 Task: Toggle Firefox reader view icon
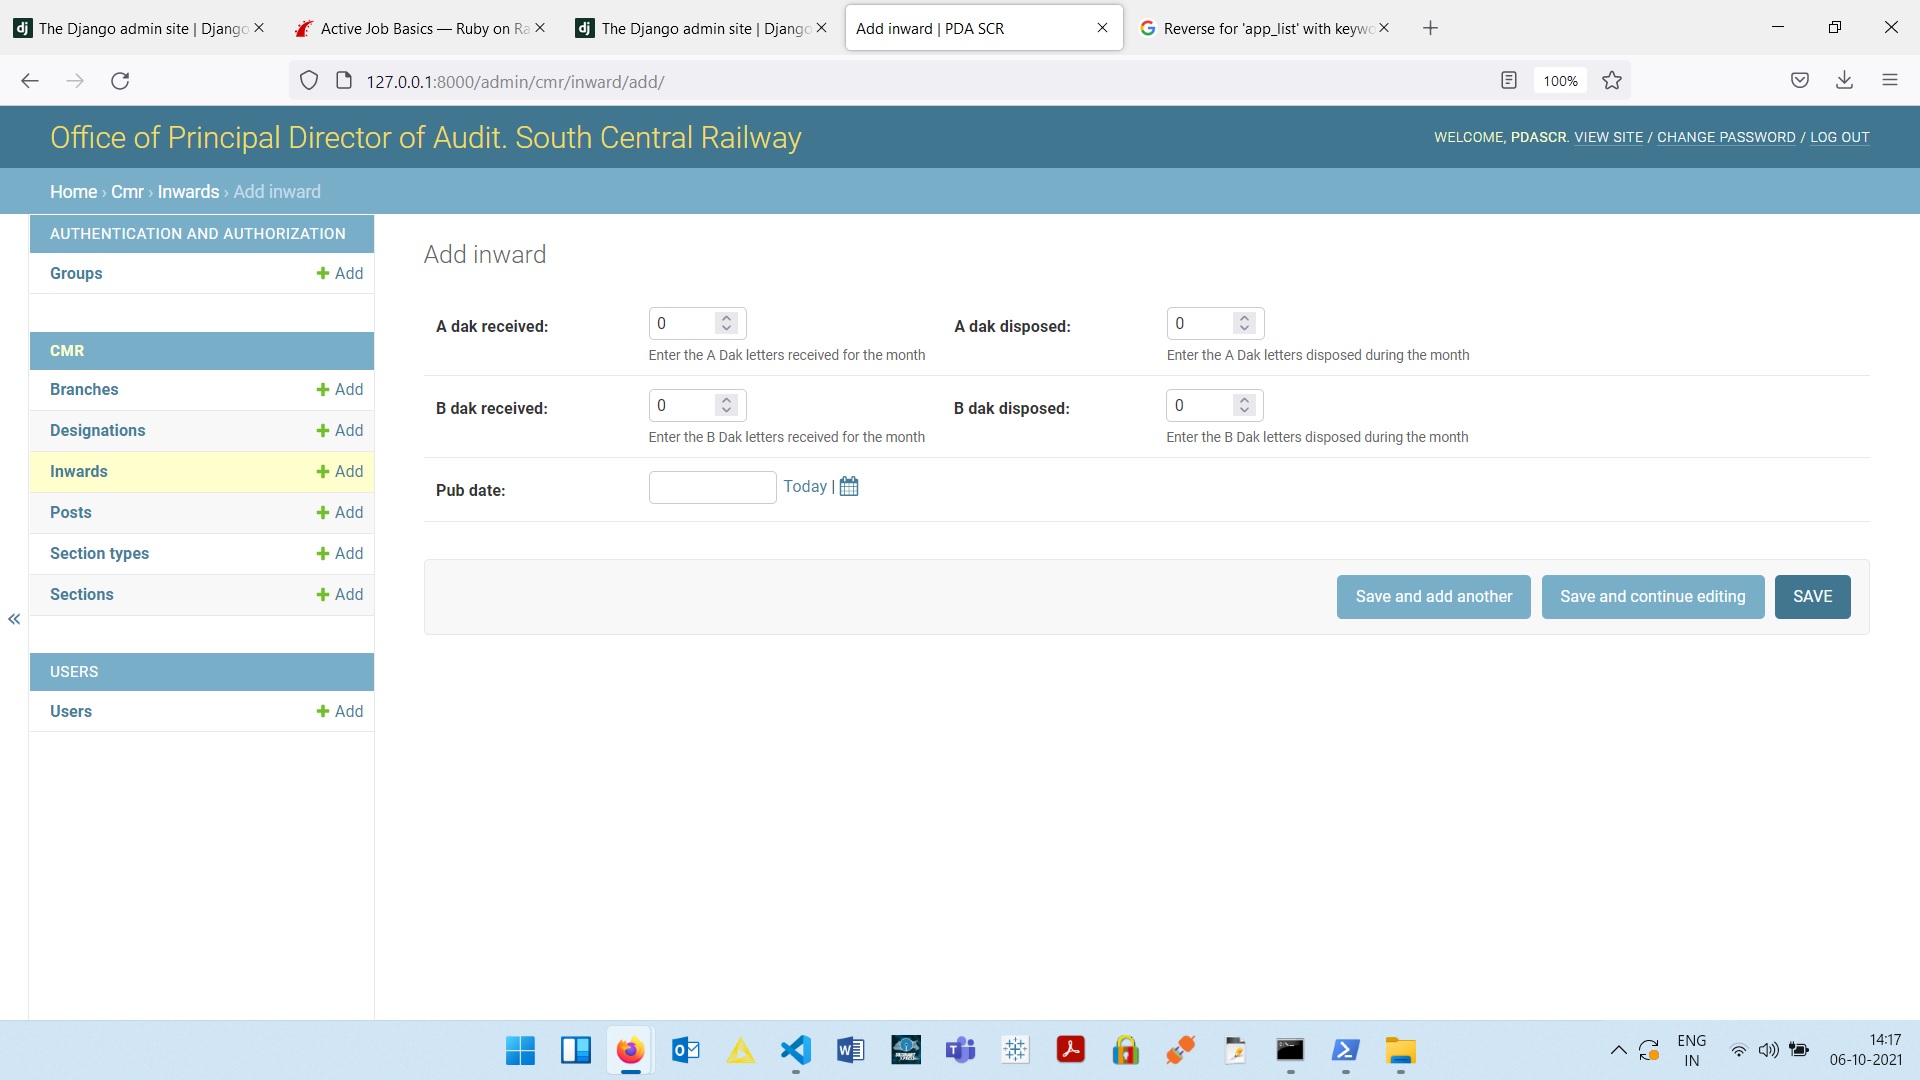1509,81
